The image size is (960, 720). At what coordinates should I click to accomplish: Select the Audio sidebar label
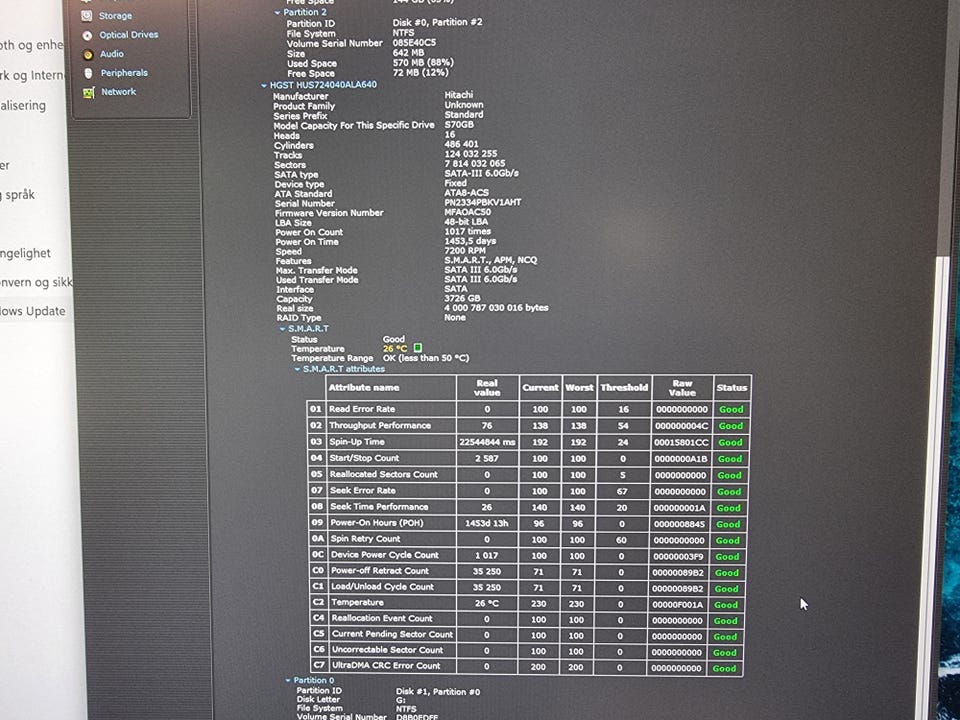(112, 54)
